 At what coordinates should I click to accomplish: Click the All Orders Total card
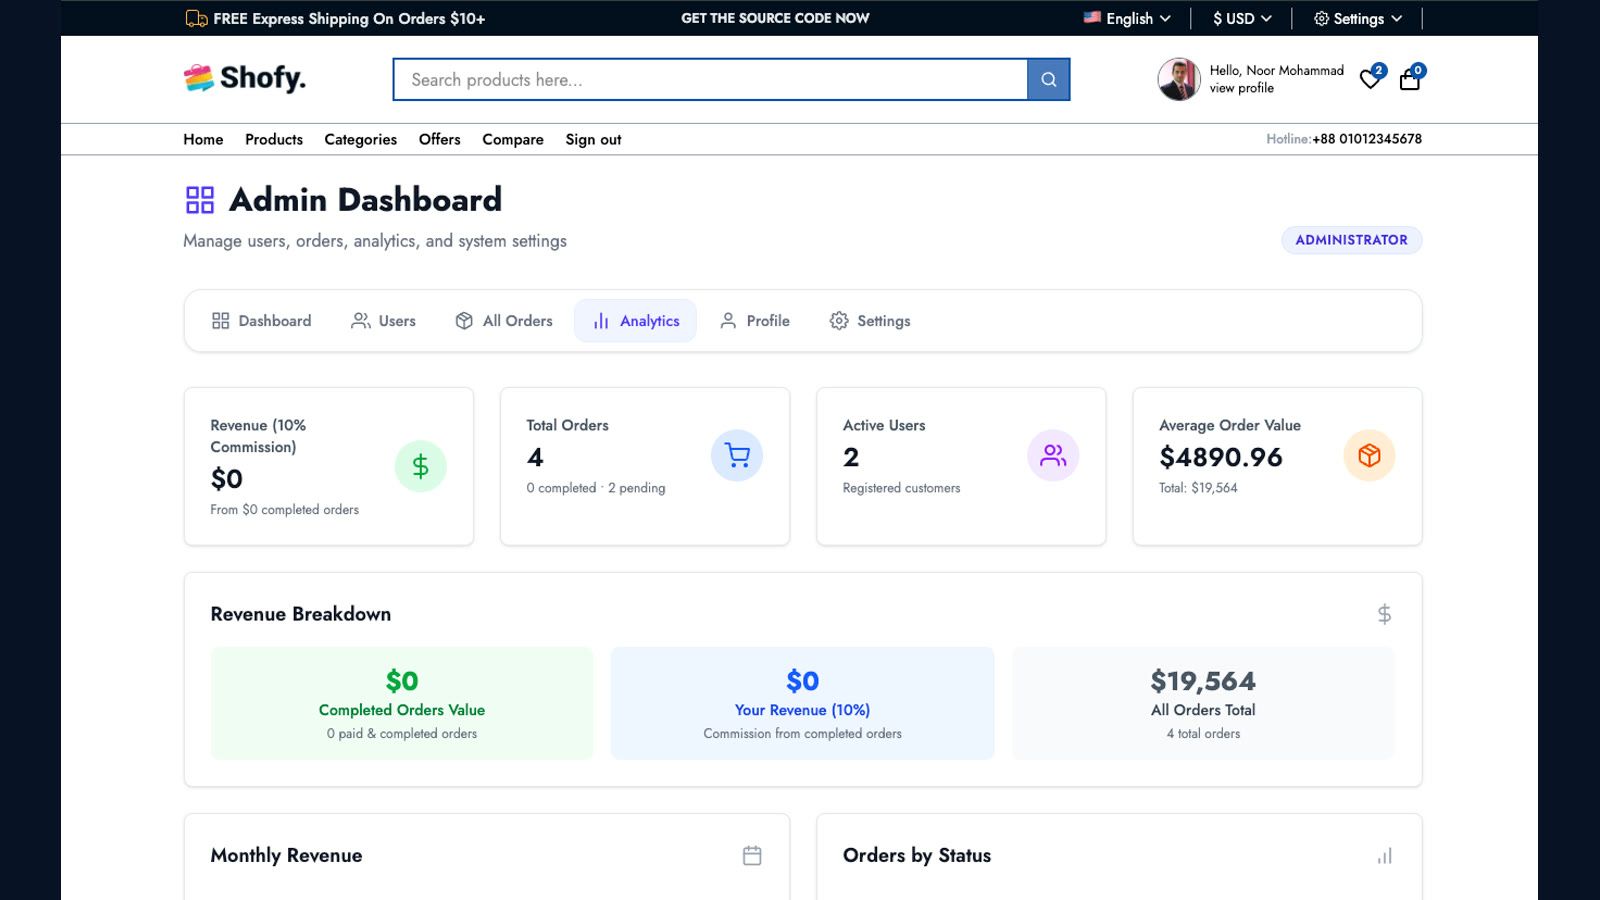(1203, 703)
